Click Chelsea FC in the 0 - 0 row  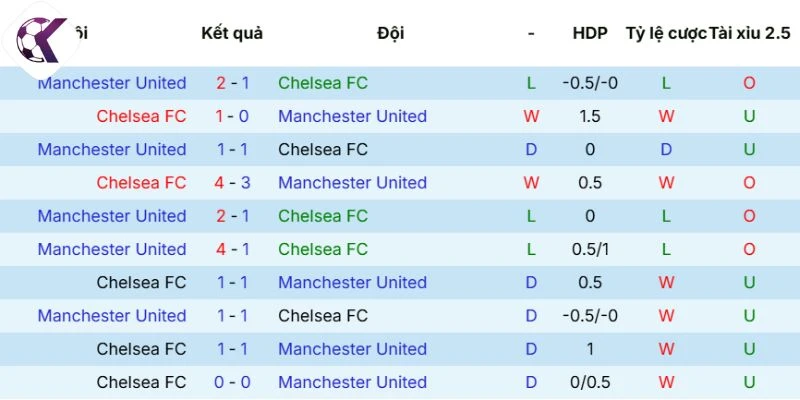pyautogui.click(x=141, y=382)
